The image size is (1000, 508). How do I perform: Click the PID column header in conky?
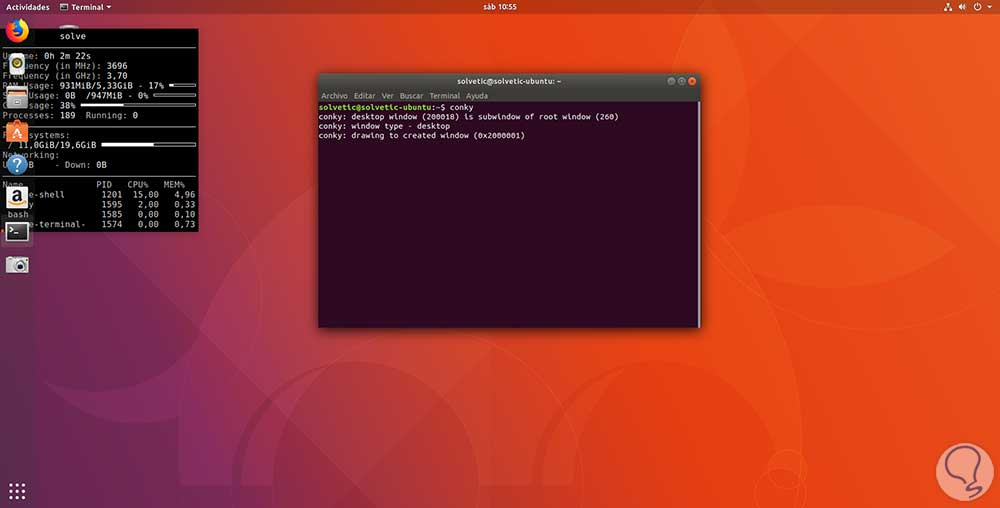[104, 185]
